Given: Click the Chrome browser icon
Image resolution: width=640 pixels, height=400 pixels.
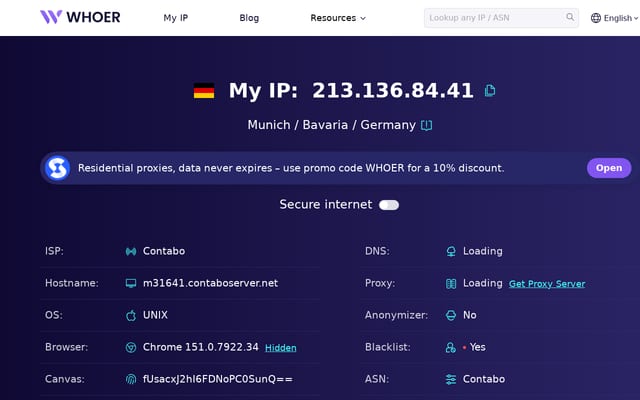Looking at the screenshot, I should 131,347.
